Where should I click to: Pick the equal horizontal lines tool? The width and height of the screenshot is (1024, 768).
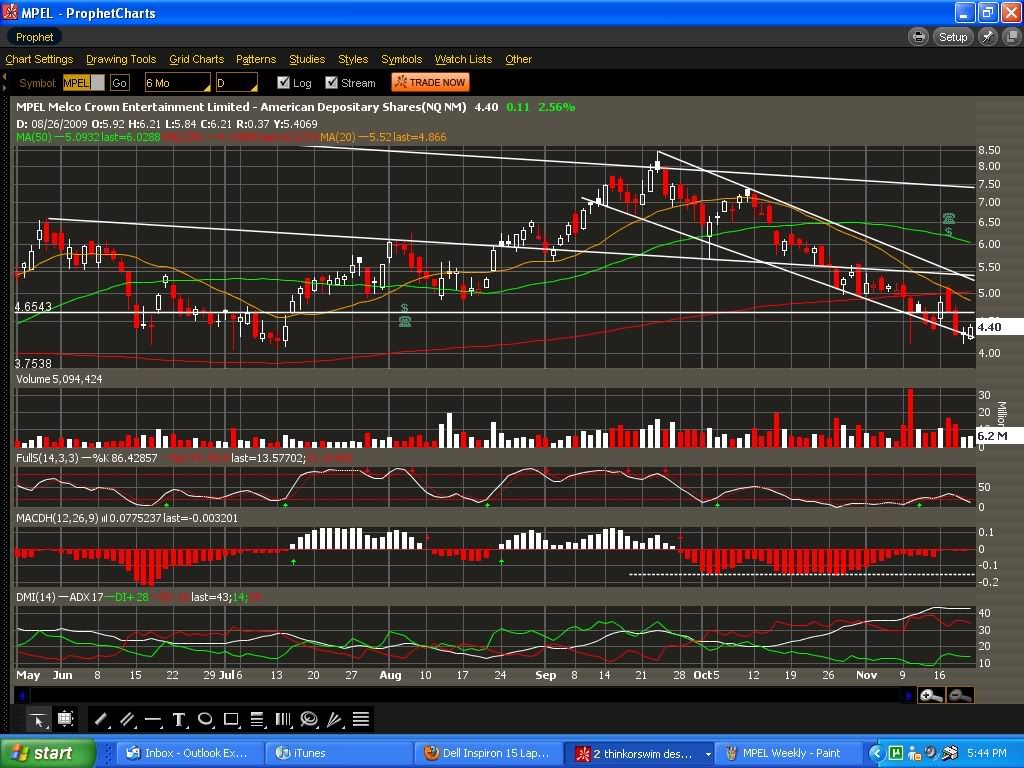click(x=360, y=720)
